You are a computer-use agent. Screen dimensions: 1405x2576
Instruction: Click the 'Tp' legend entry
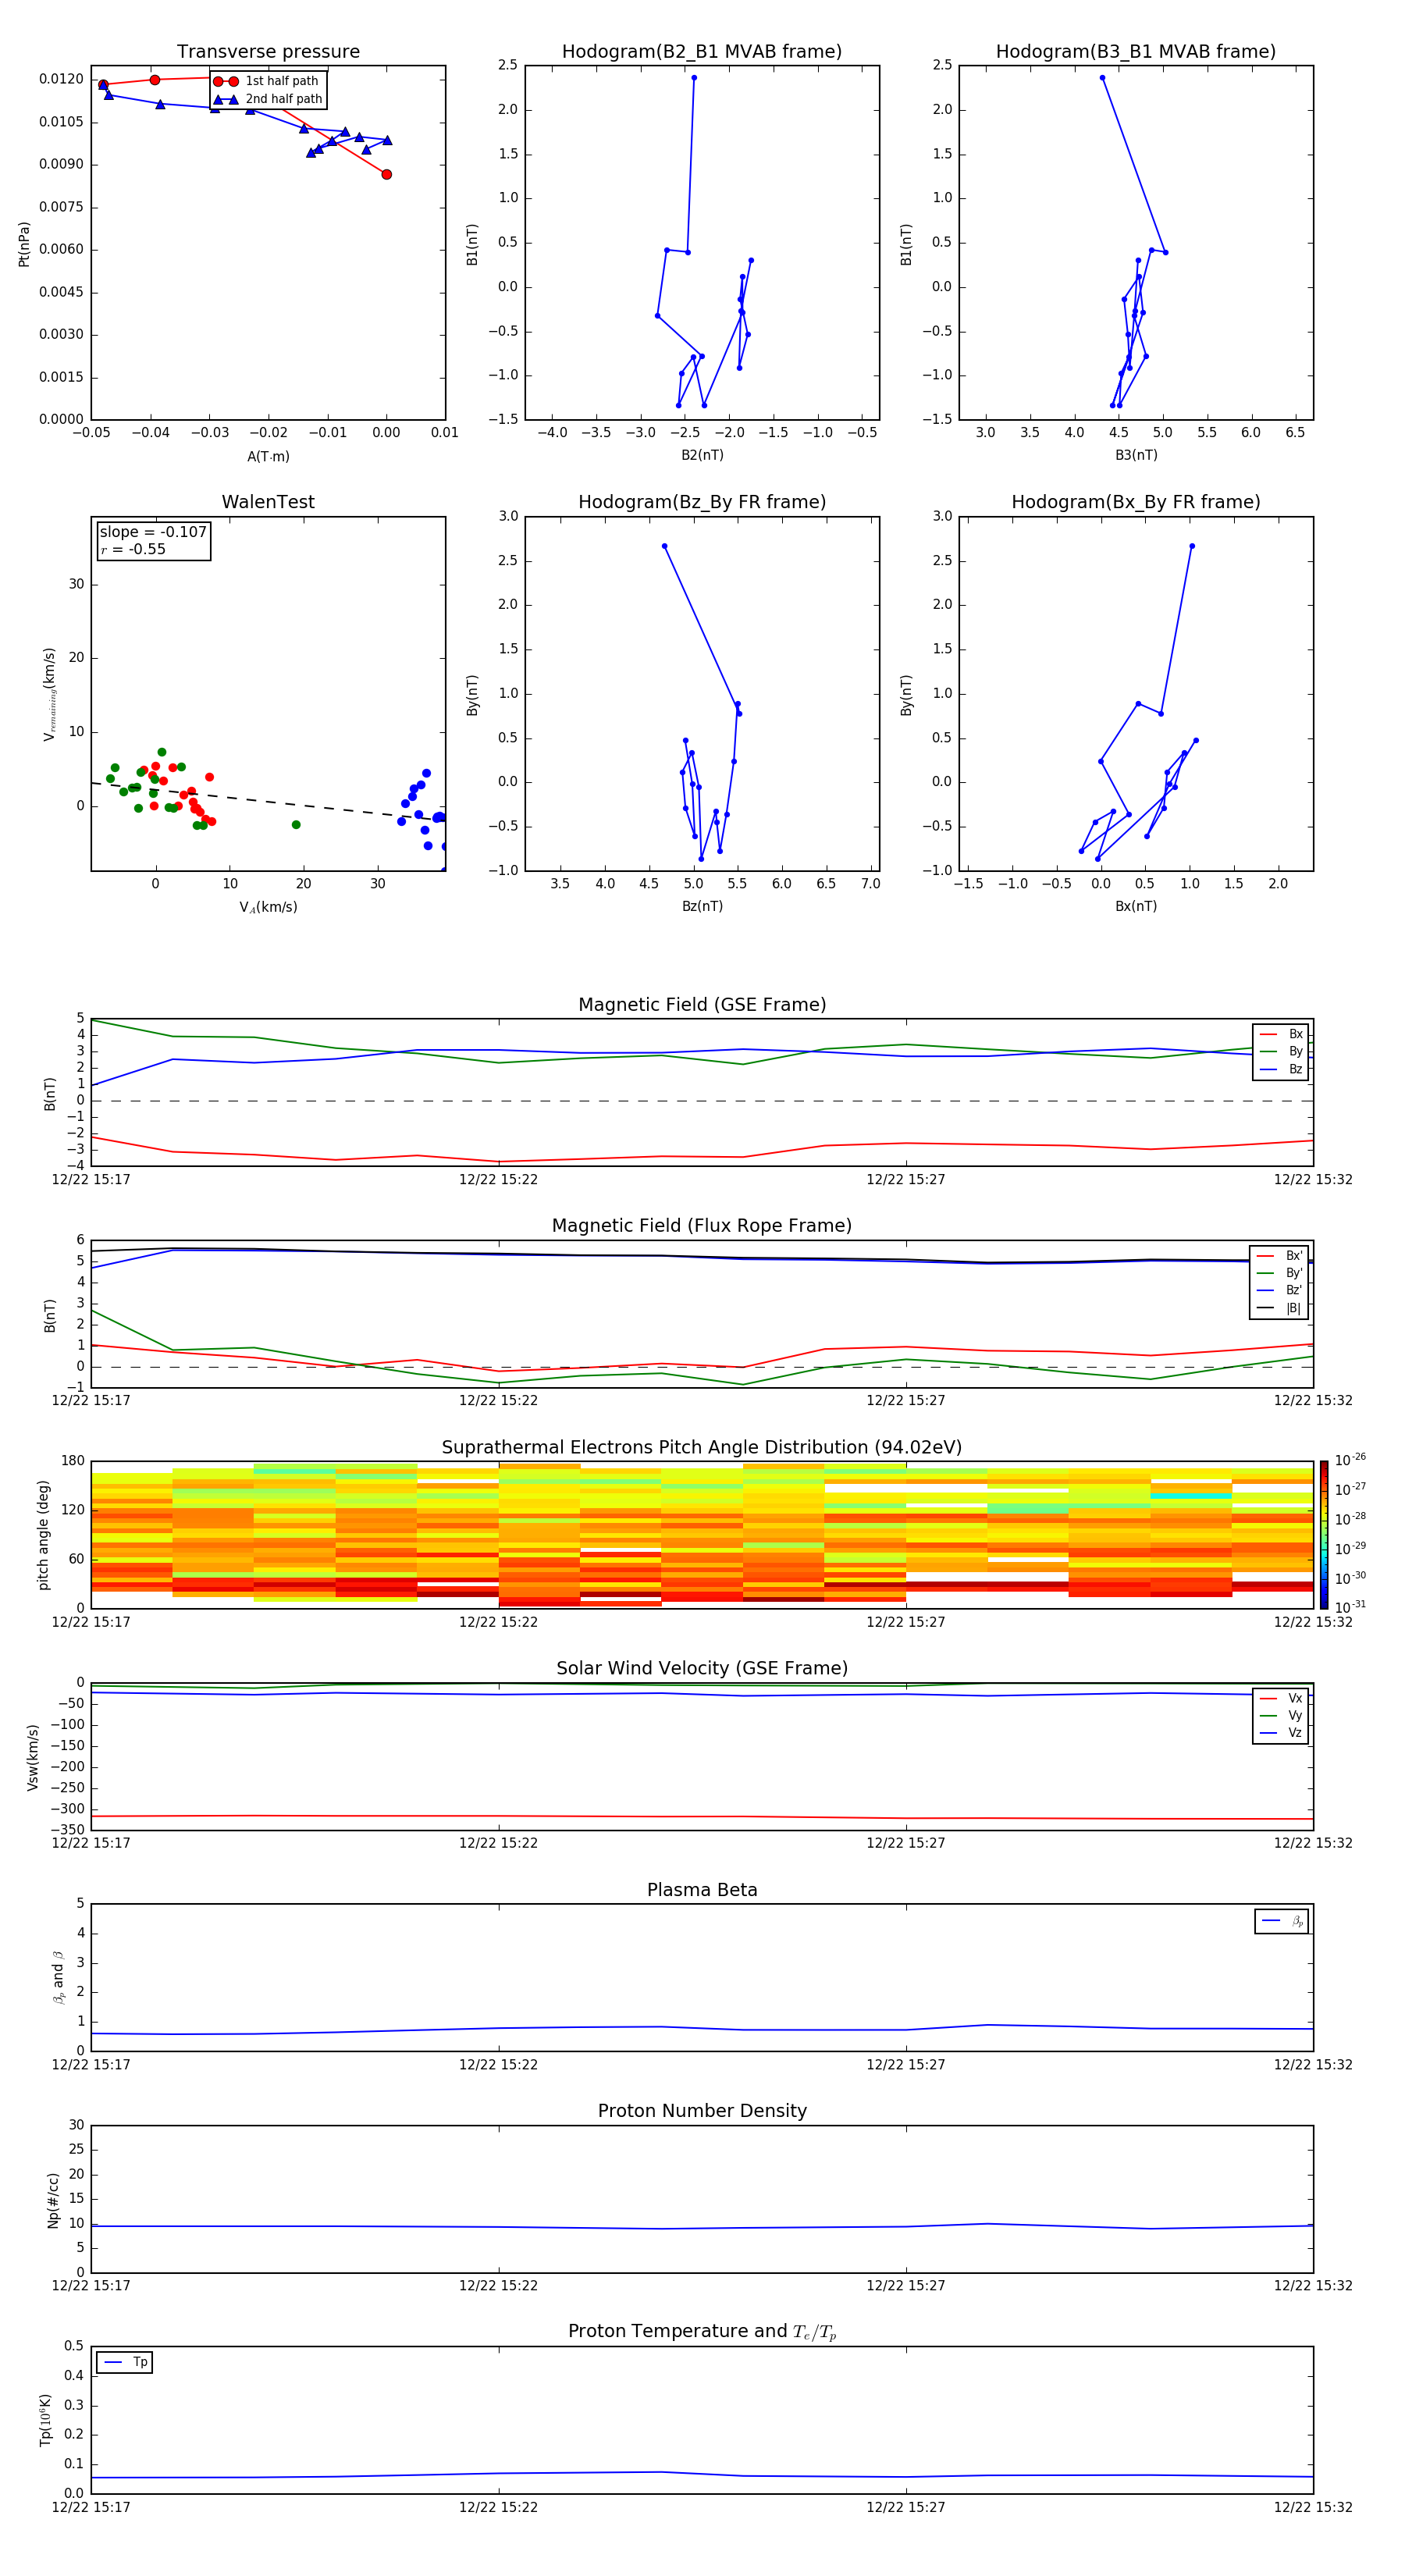(x=125, y=2363)
